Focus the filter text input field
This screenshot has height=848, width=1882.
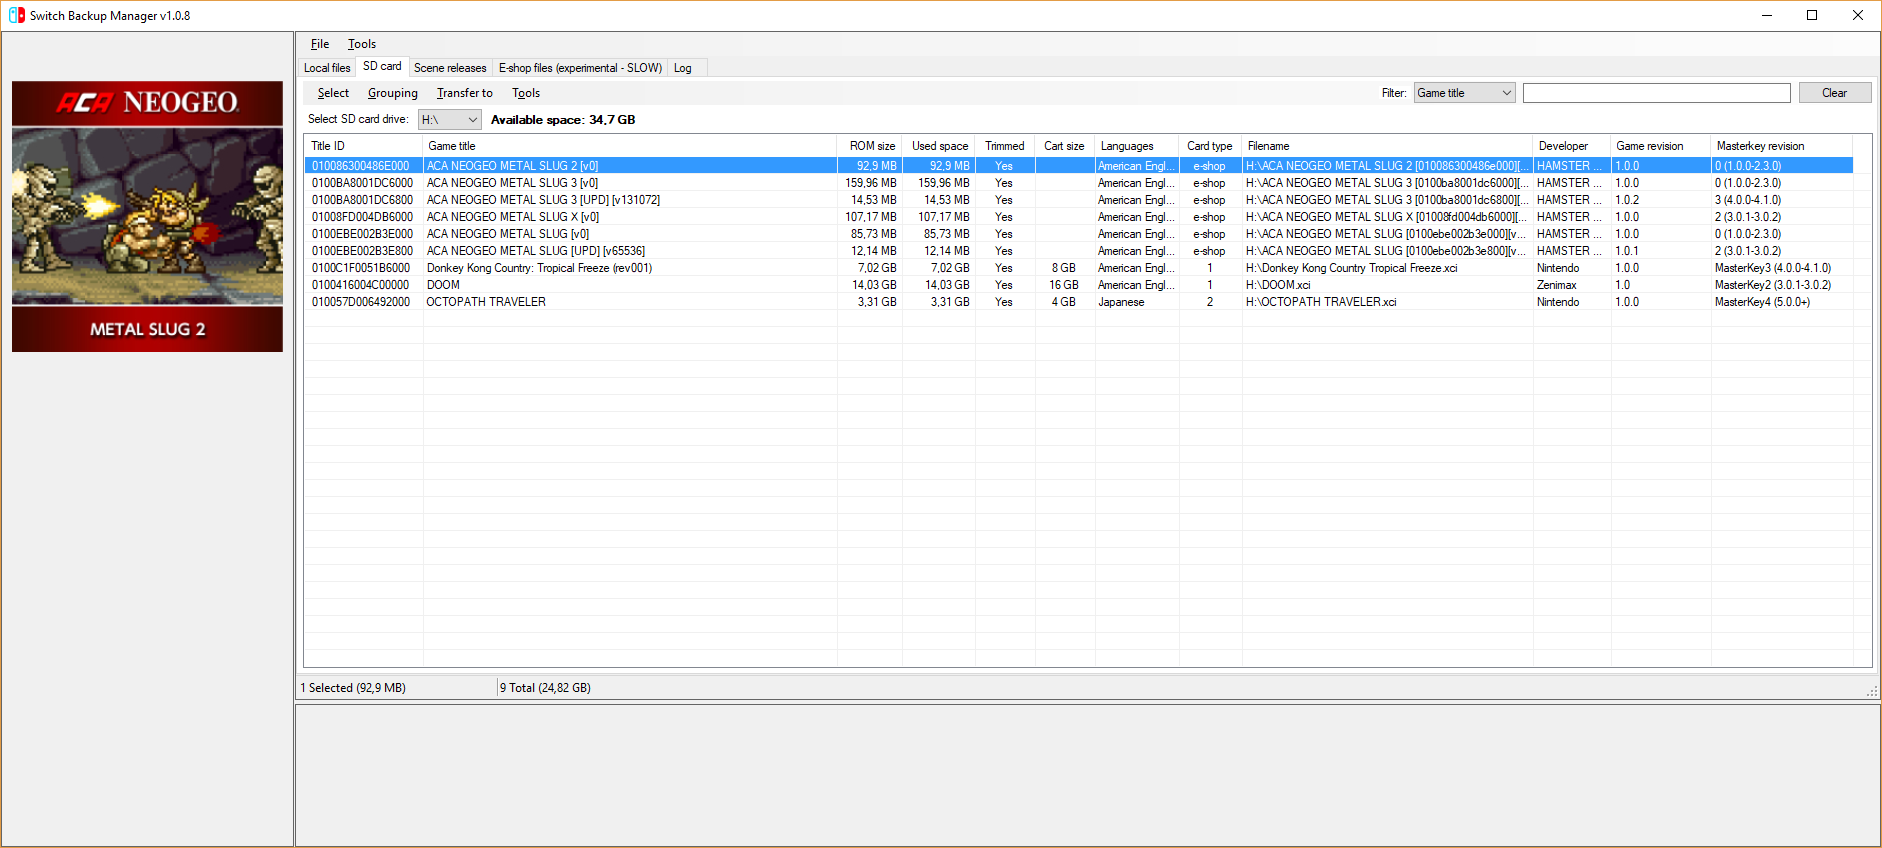coord(1656,93)
